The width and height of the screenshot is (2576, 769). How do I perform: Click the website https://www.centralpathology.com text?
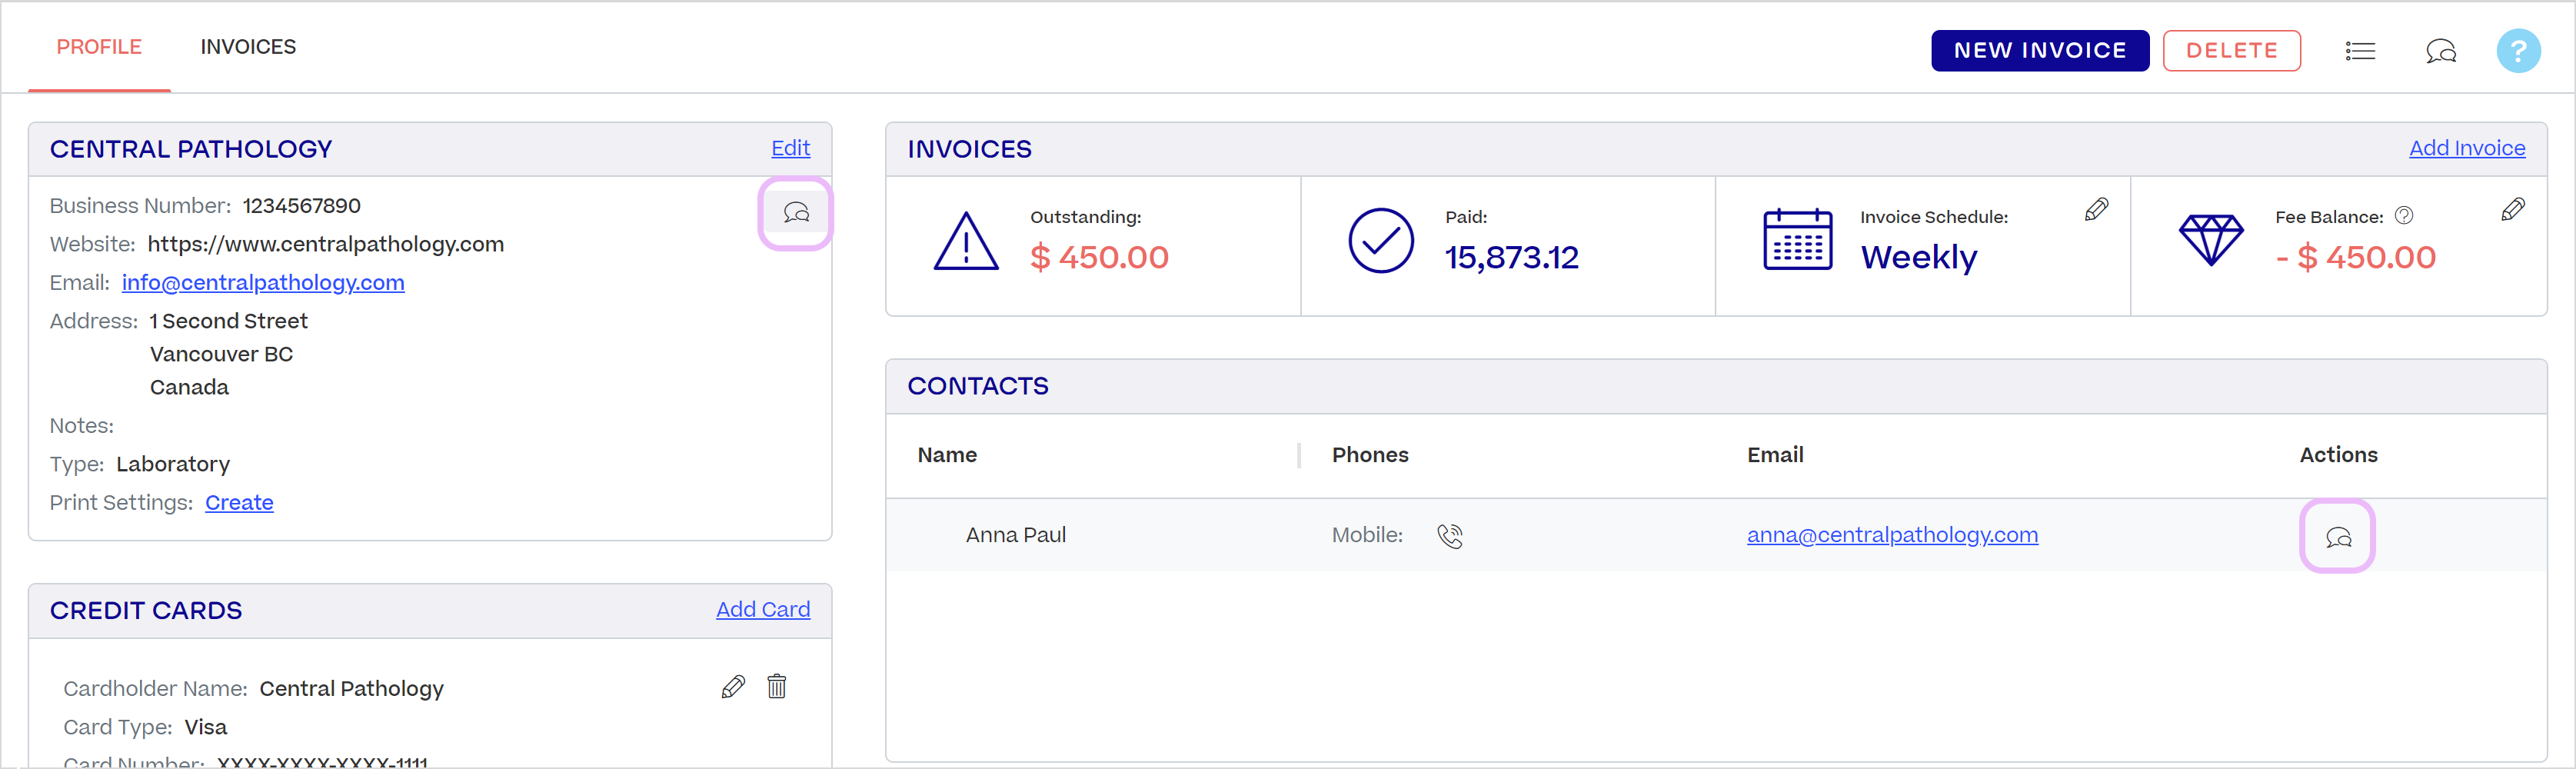pos(326,245)
